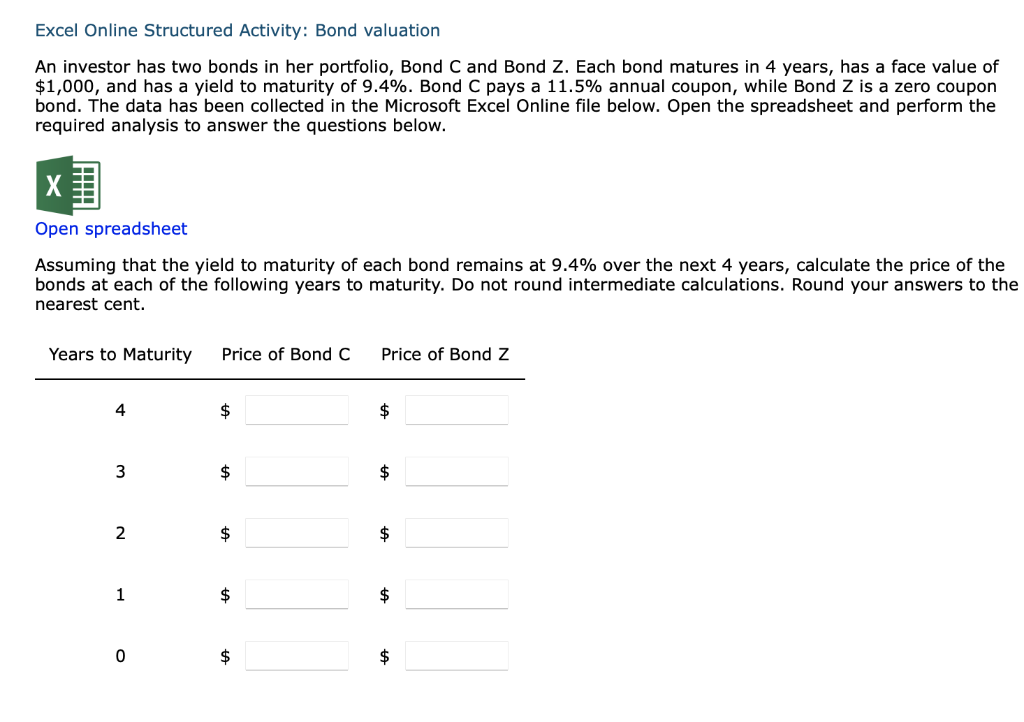Click the Bond C price field for 4 years
The height and width of the screenshot is (722, 1024).
click(297, 409)
